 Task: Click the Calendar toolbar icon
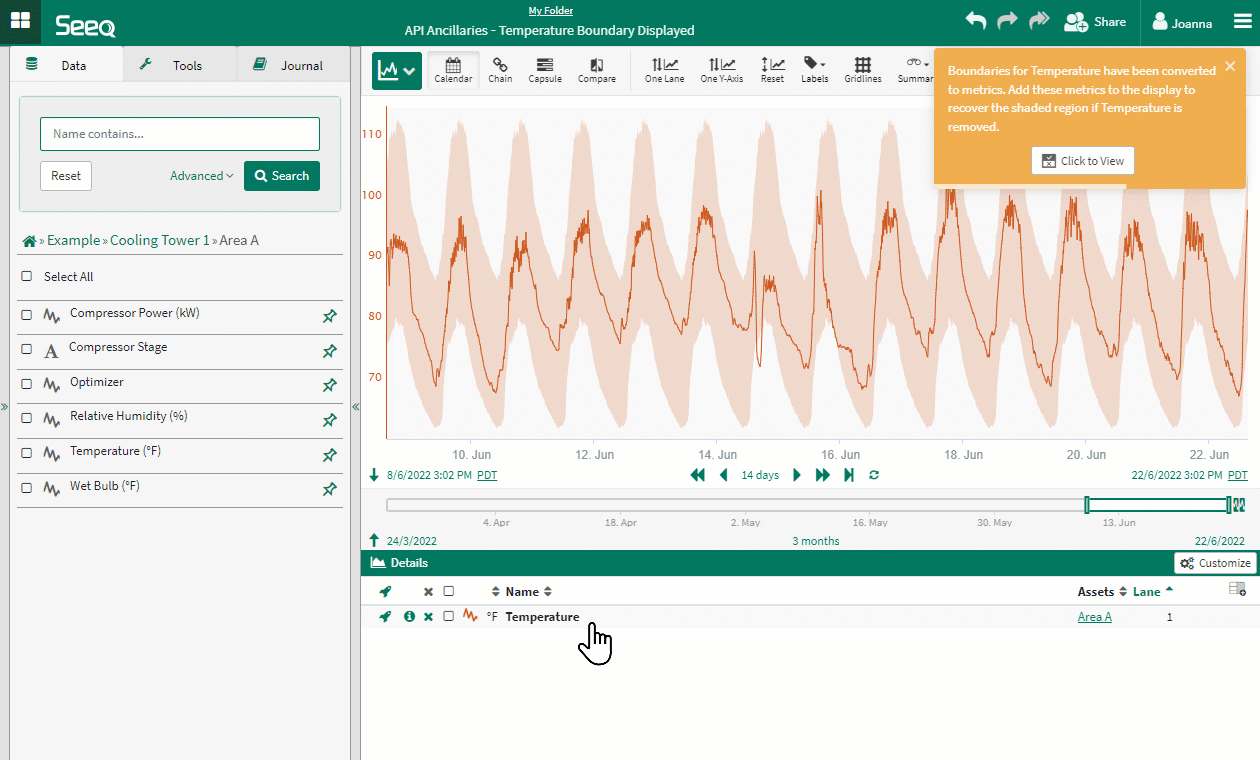click(453, 70)
